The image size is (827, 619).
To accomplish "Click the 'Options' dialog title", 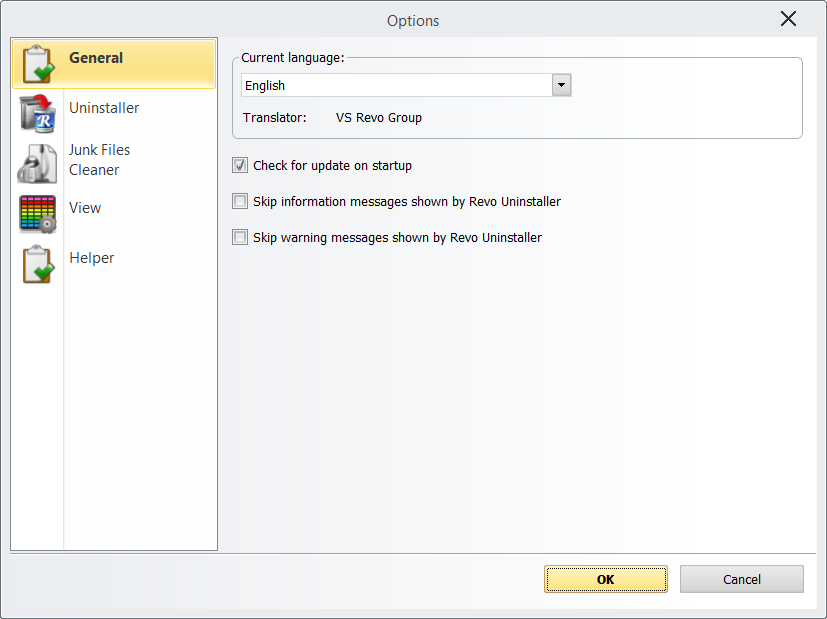I will click(x=413, y=21).
